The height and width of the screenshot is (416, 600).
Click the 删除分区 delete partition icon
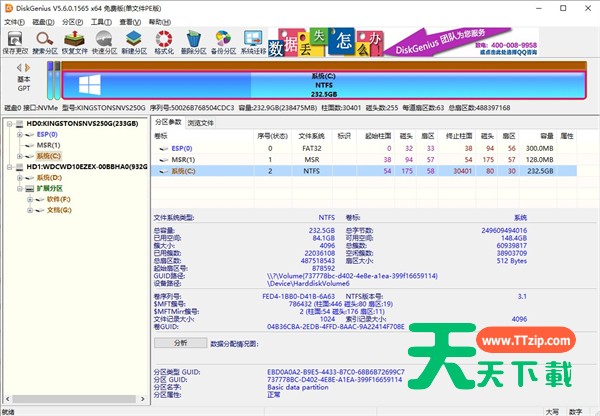[193, 42]
